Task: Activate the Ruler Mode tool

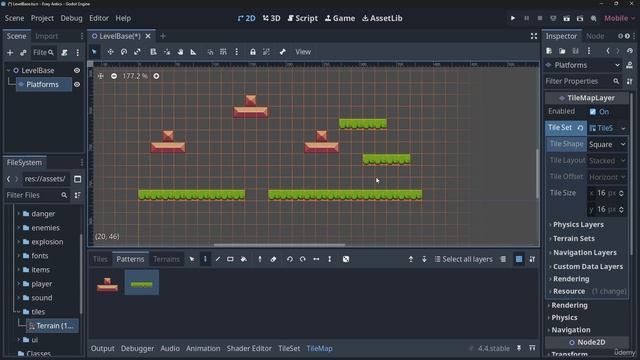Action: coord(193,52)
